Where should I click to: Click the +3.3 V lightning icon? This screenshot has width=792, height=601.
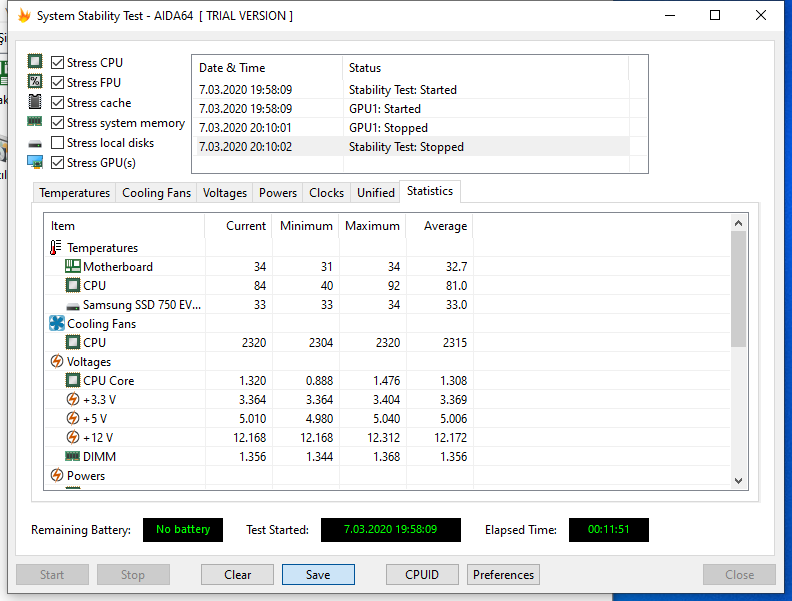pyautogui.click(x=73, y=399)
